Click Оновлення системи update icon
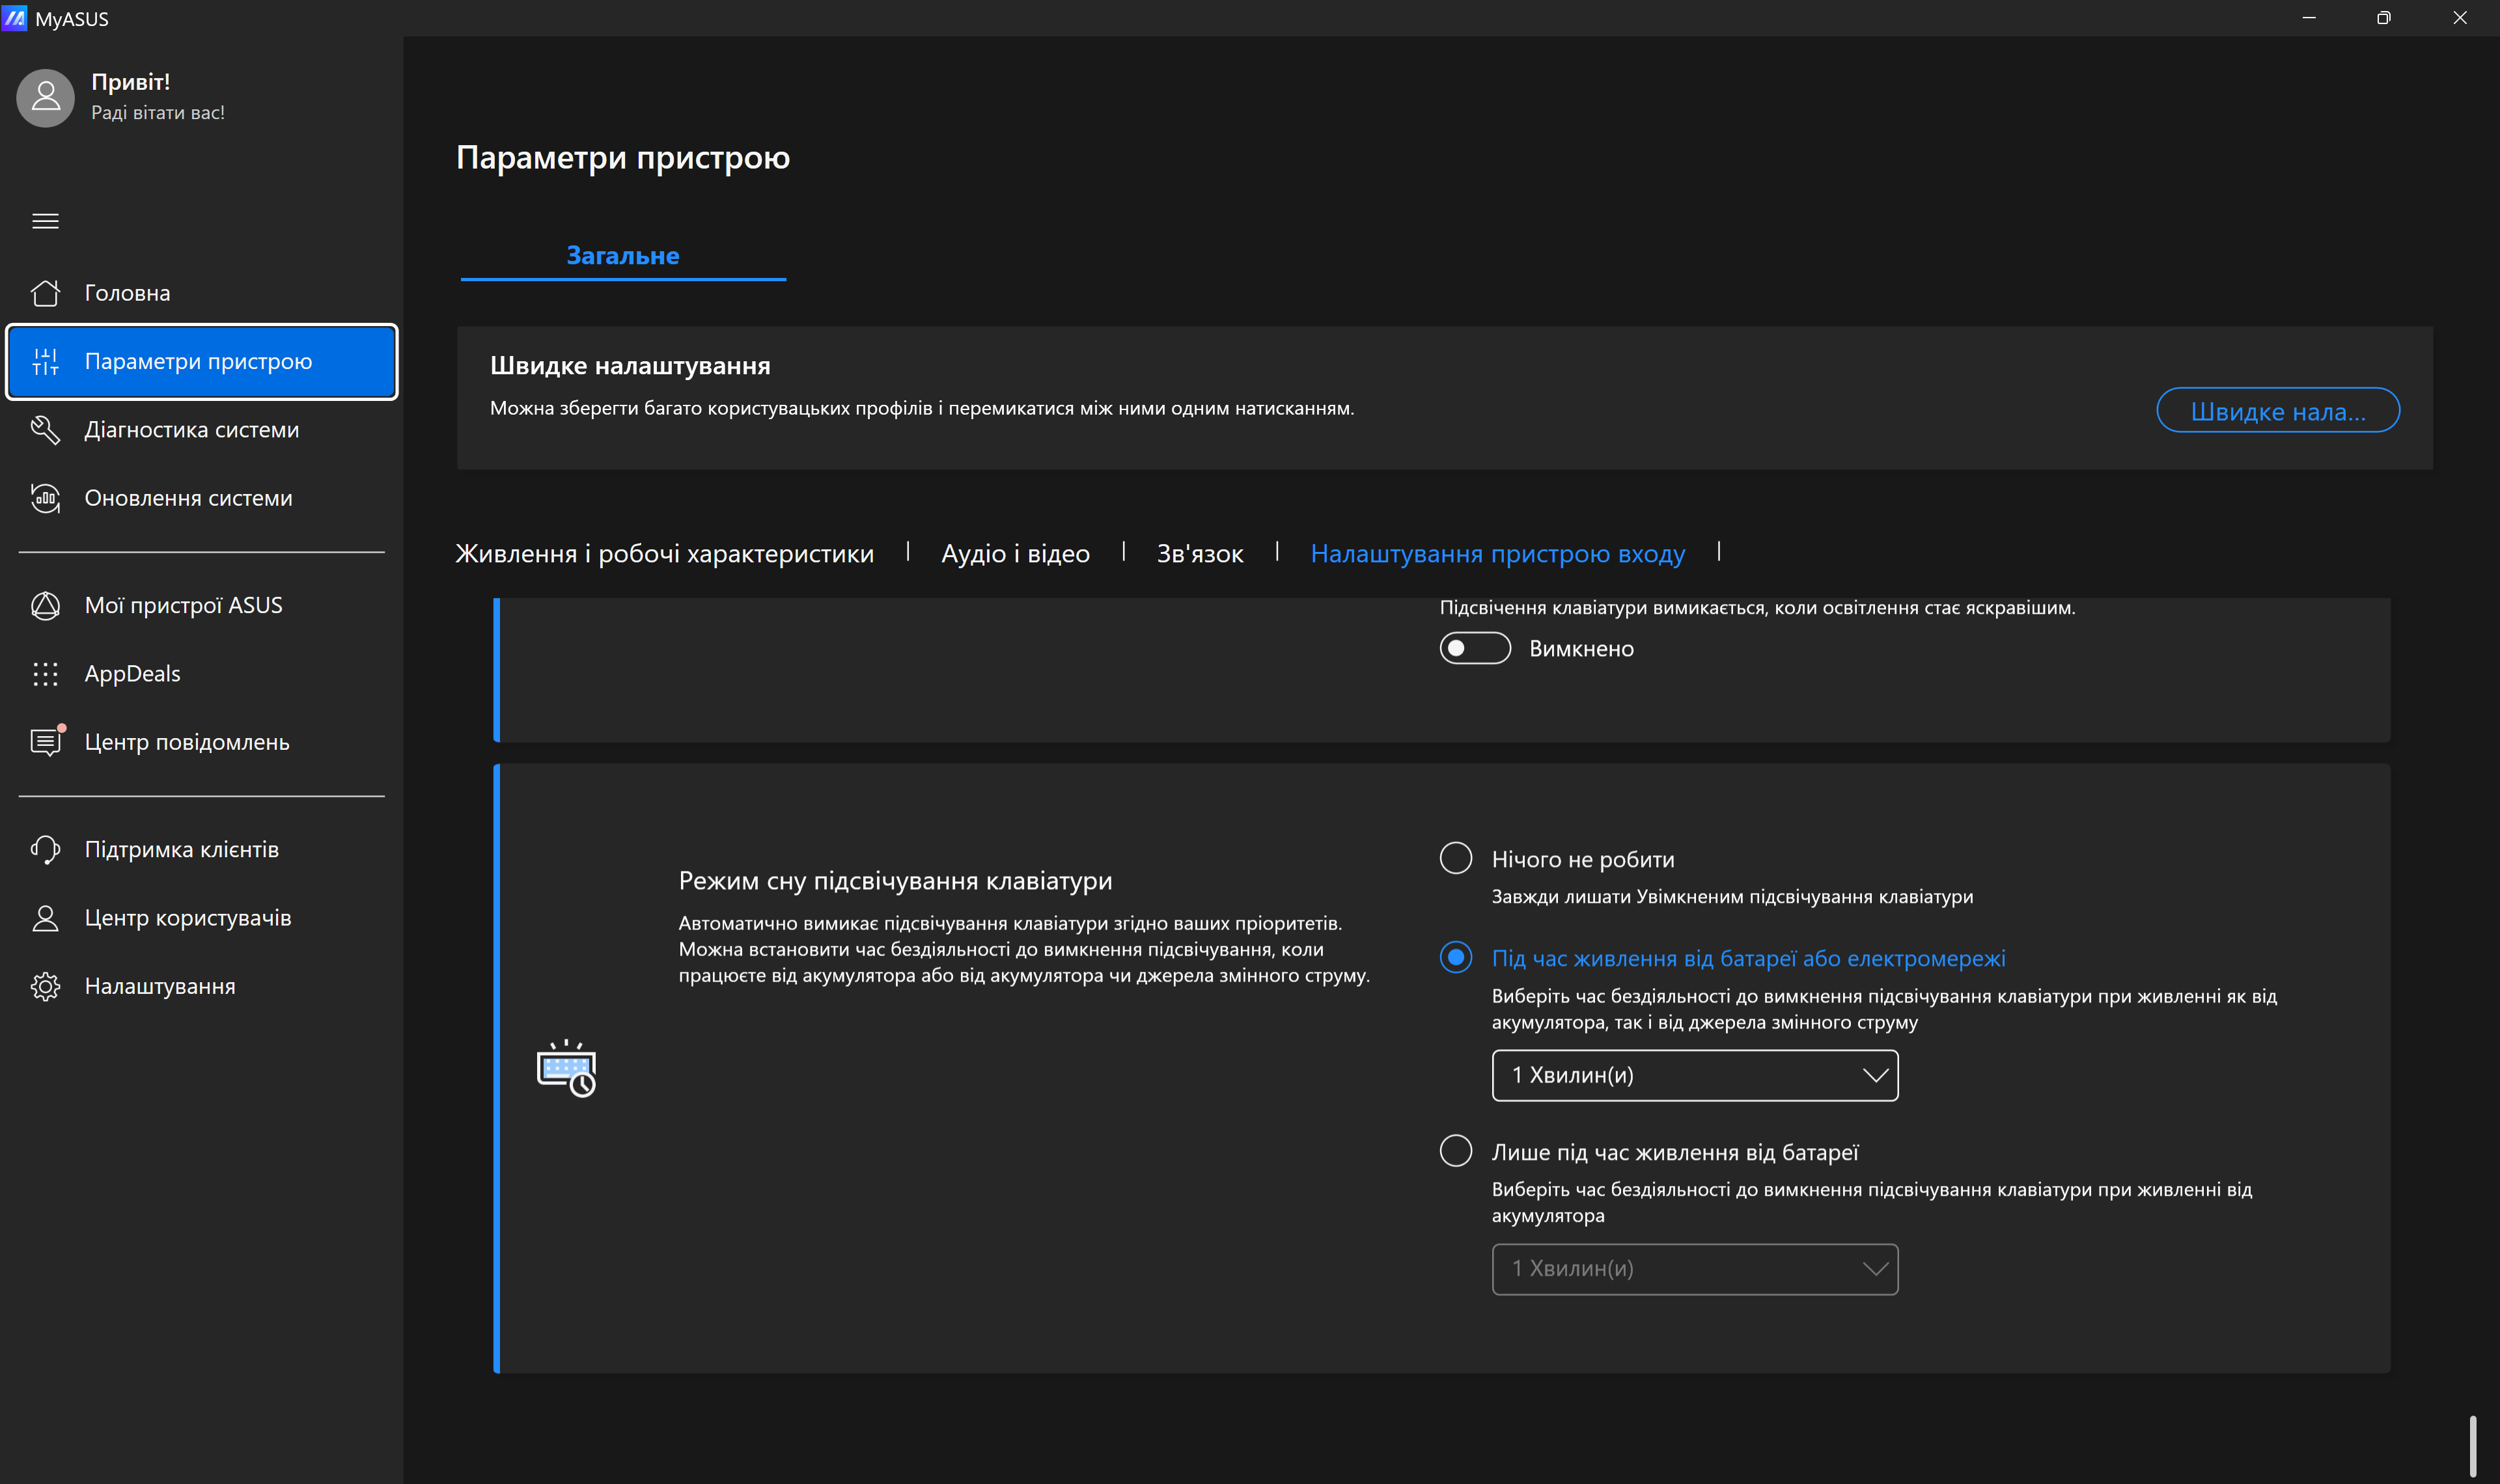Viewport: 2500px width, 1484px height. coord(45,498)
